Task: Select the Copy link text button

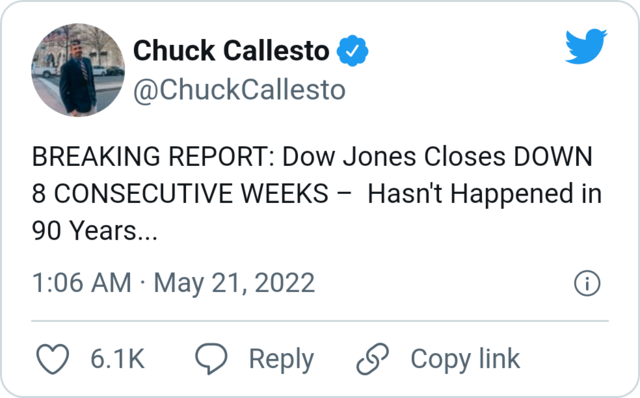Action: pos(465,359)
